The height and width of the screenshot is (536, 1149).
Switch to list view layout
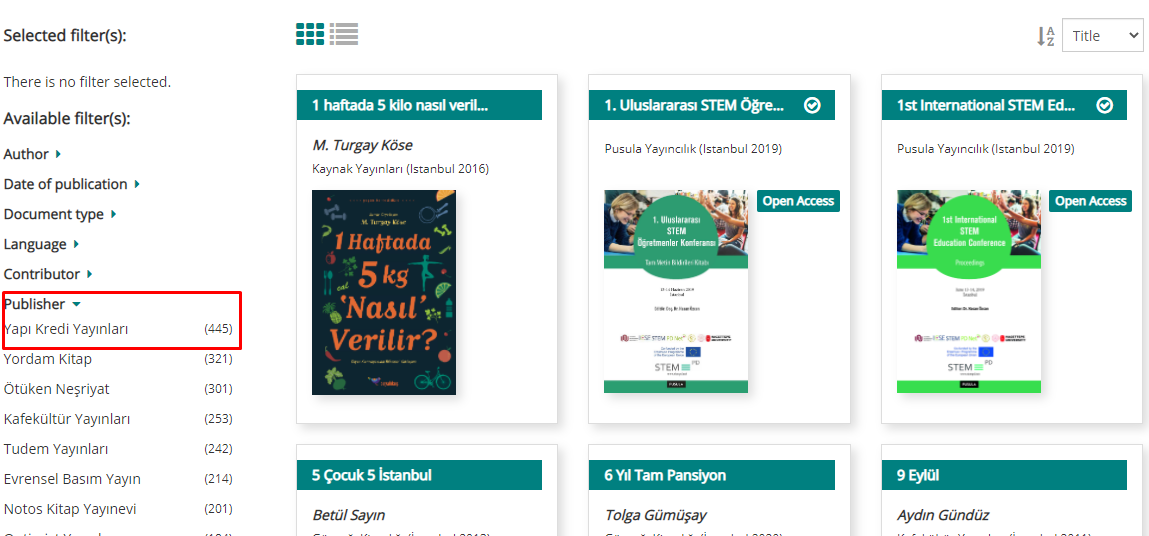[344, 34]
